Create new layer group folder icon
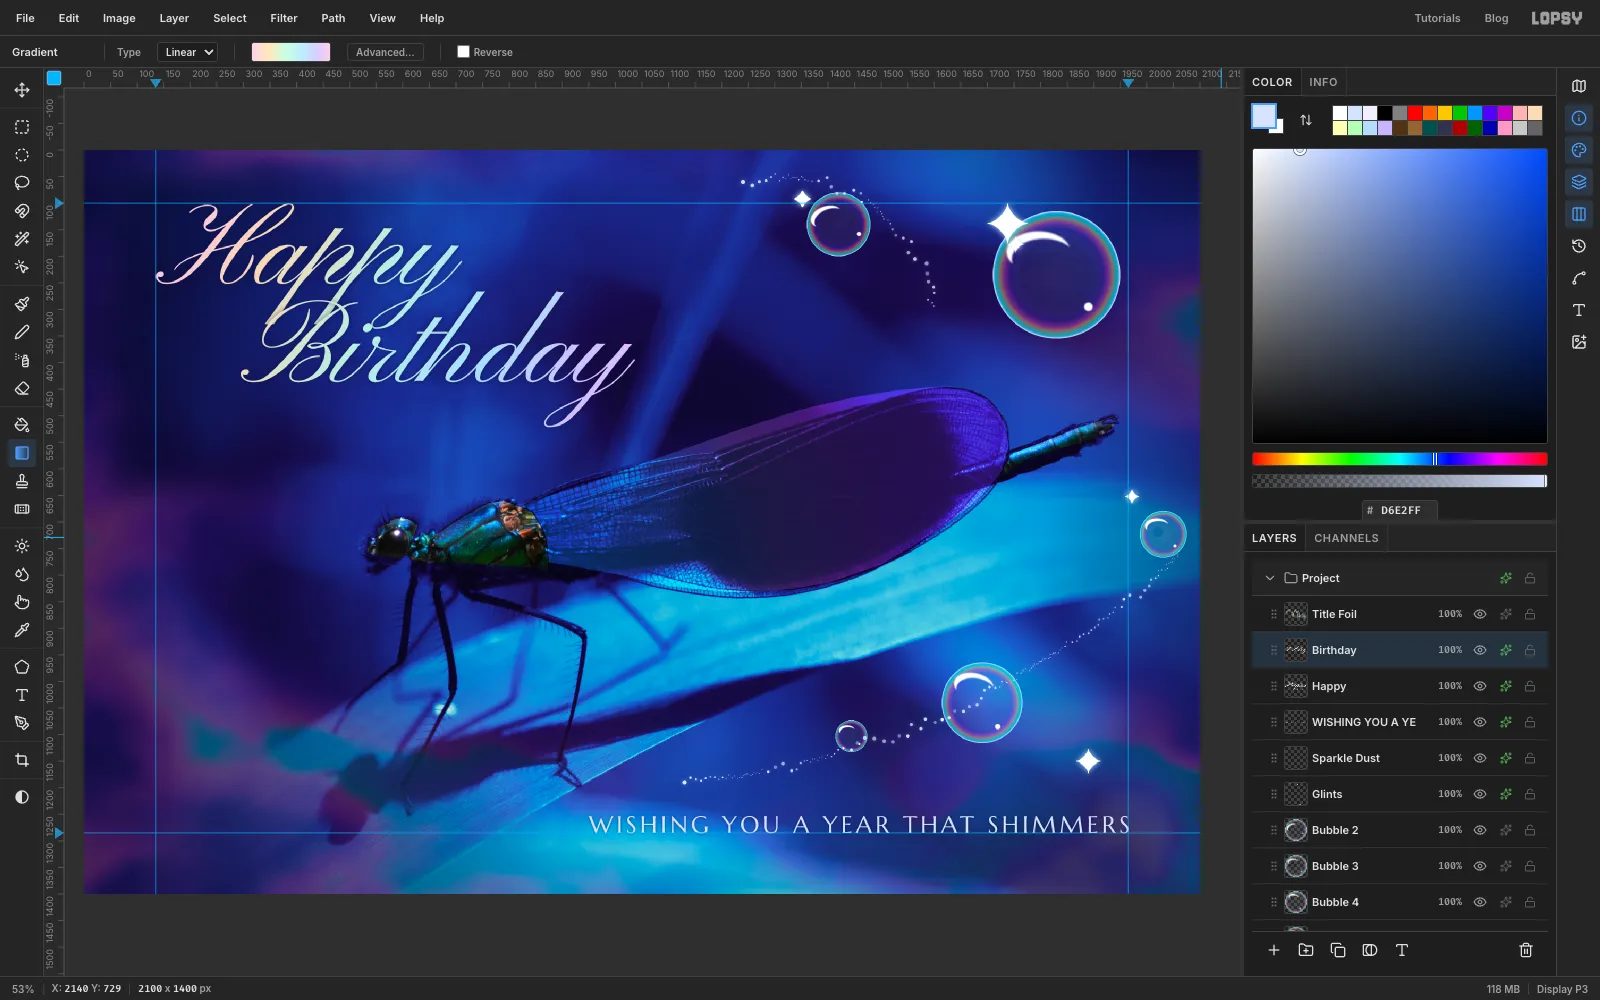This screenshot has width=1600, height=1000. (x=1306, y=950)
